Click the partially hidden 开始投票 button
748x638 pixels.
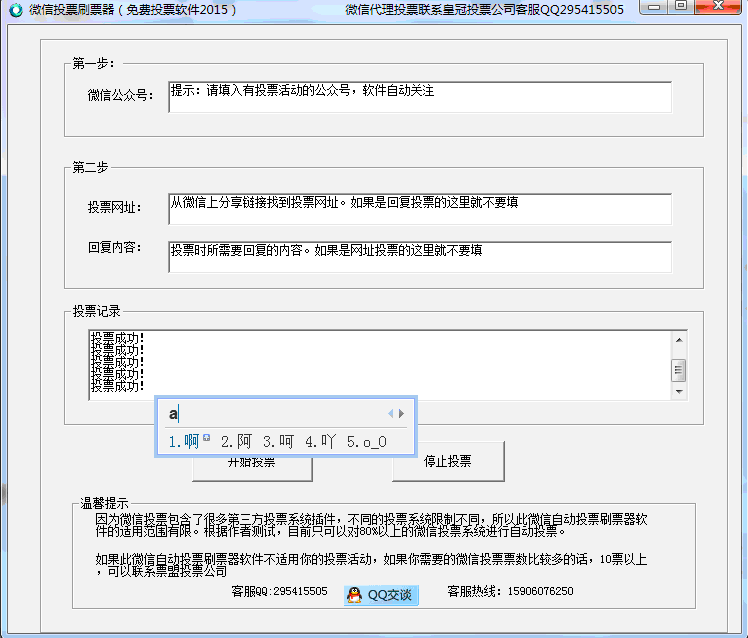pos(252,470)
